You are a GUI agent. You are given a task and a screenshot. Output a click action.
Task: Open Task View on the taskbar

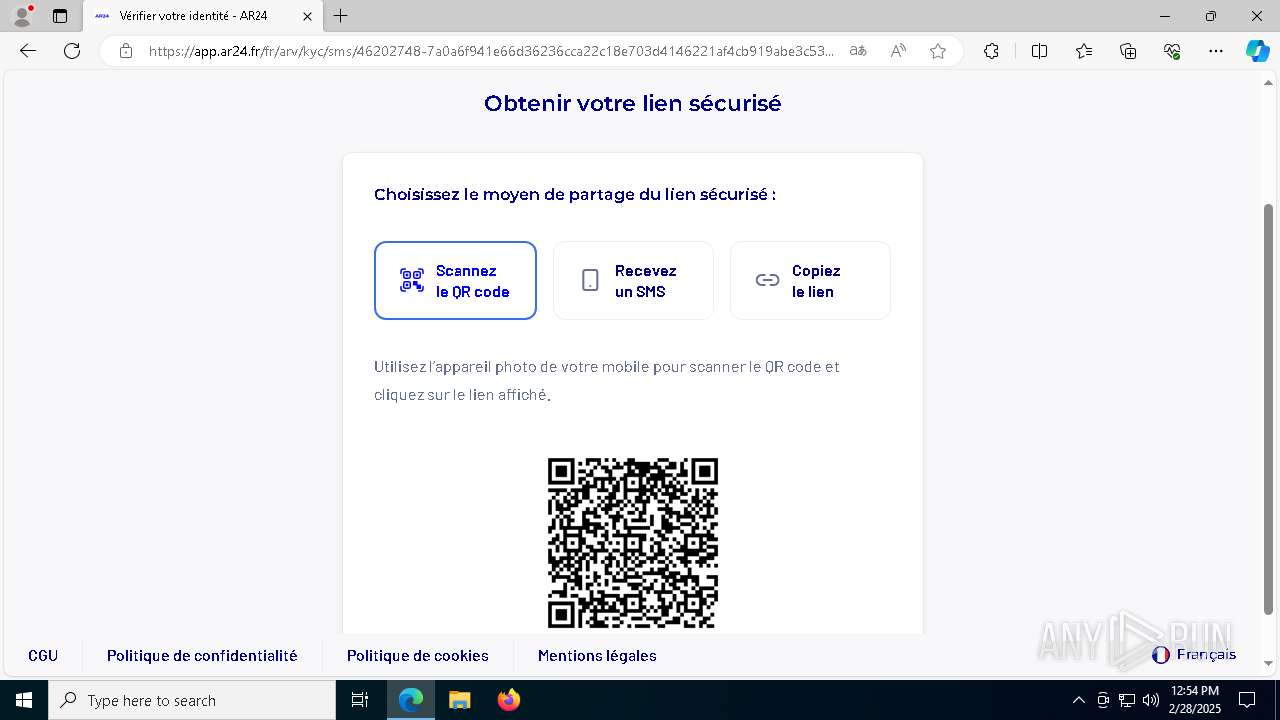tap(360, 700)
